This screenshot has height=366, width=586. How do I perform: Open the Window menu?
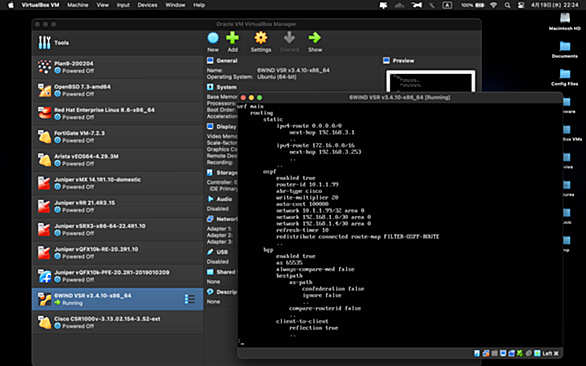click(175, 5)
